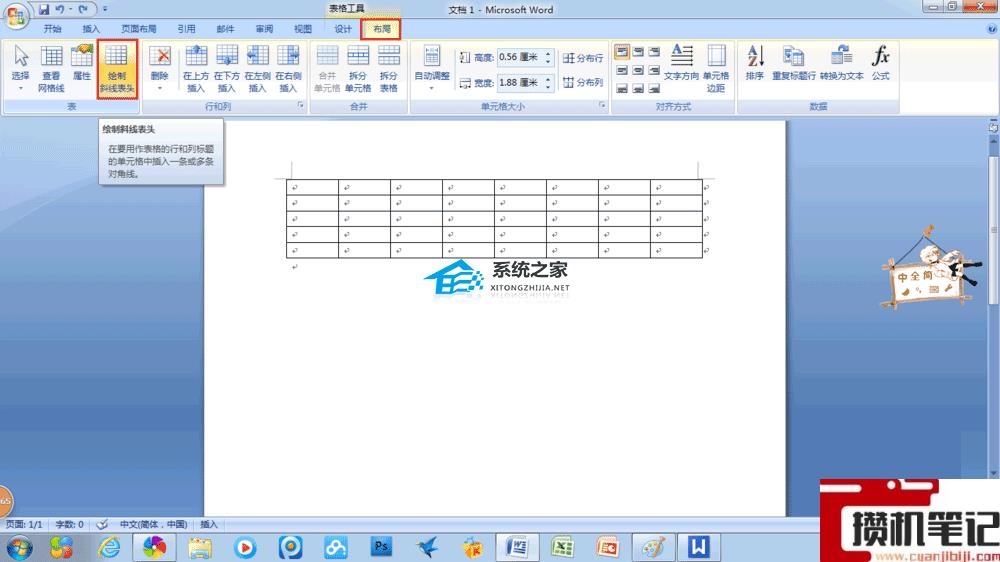Click the proofing check icon in status bar
The image size is (1000, 562).
tap(102, 524)
